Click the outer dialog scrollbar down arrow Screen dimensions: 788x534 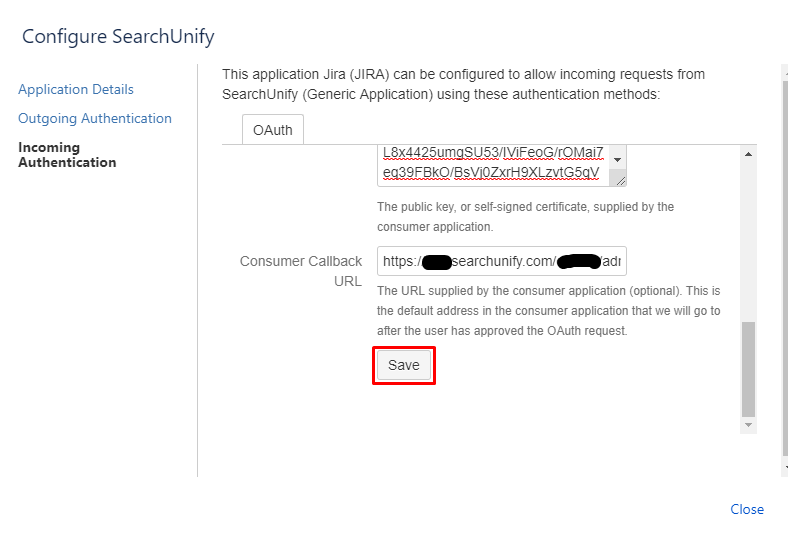pyautogui.click(x=784, y=469)
